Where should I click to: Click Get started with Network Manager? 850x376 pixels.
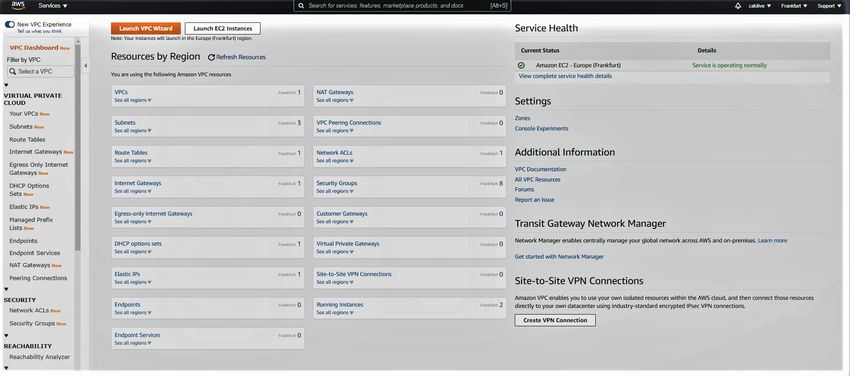pos(559,257)
